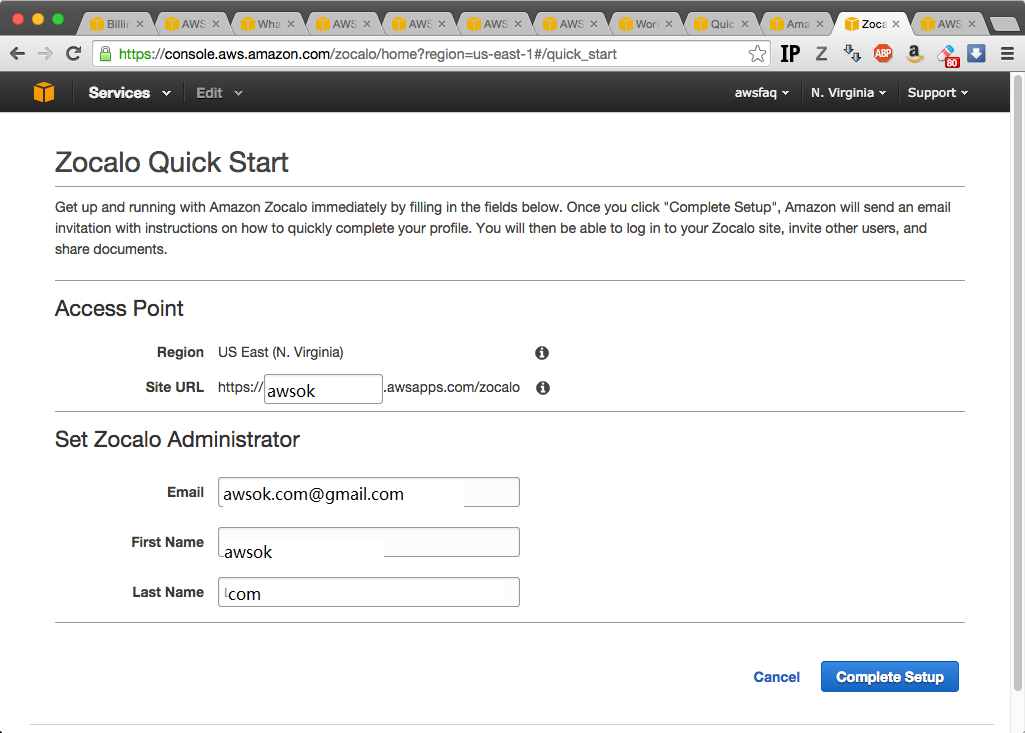Click the page vertical scrollbar
Image resolution: width=1025 pixels, height=733 pixels.
[x=1017, y=383]
